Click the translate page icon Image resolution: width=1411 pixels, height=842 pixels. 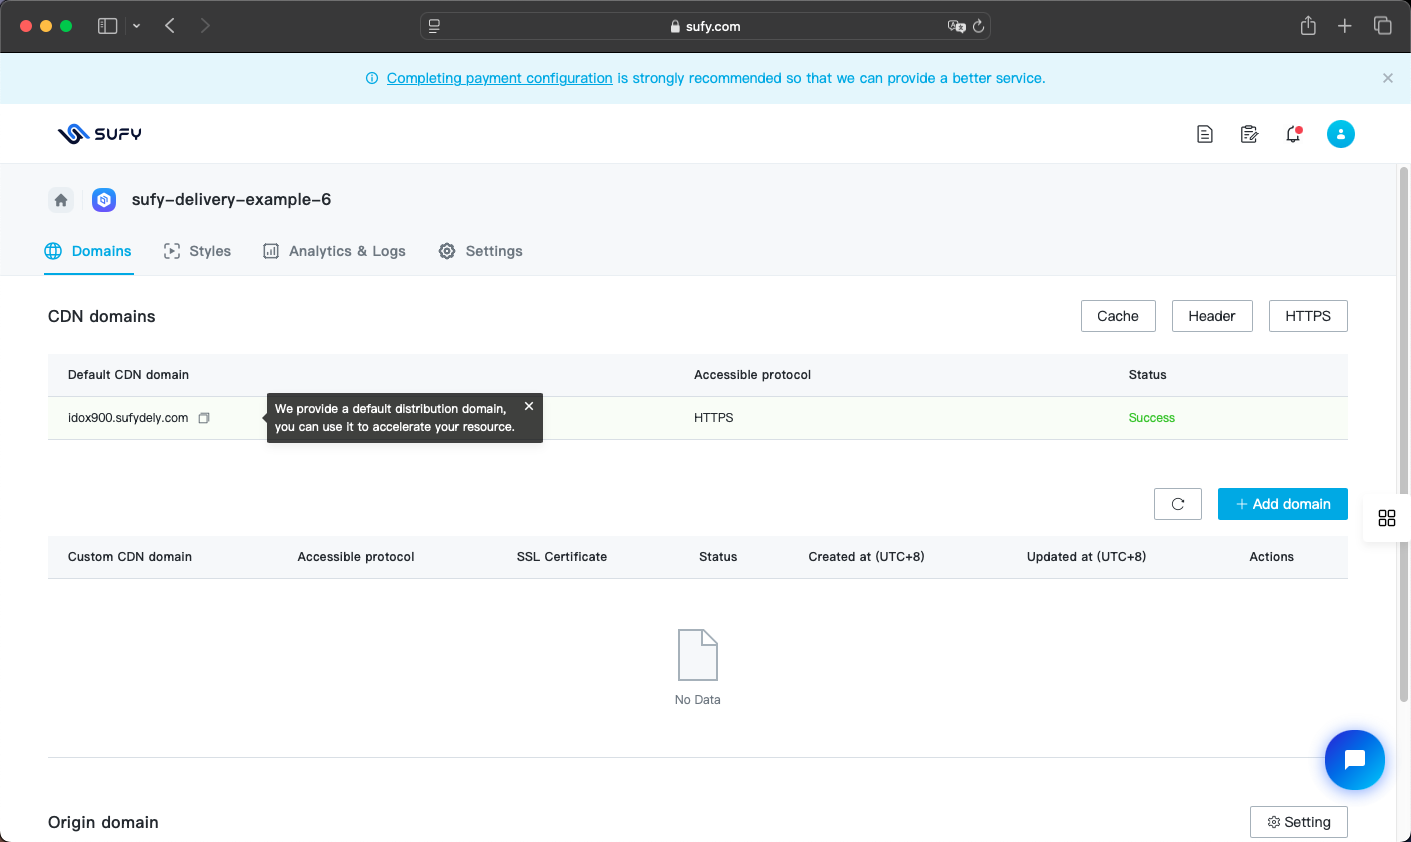[x=956, y=27]
